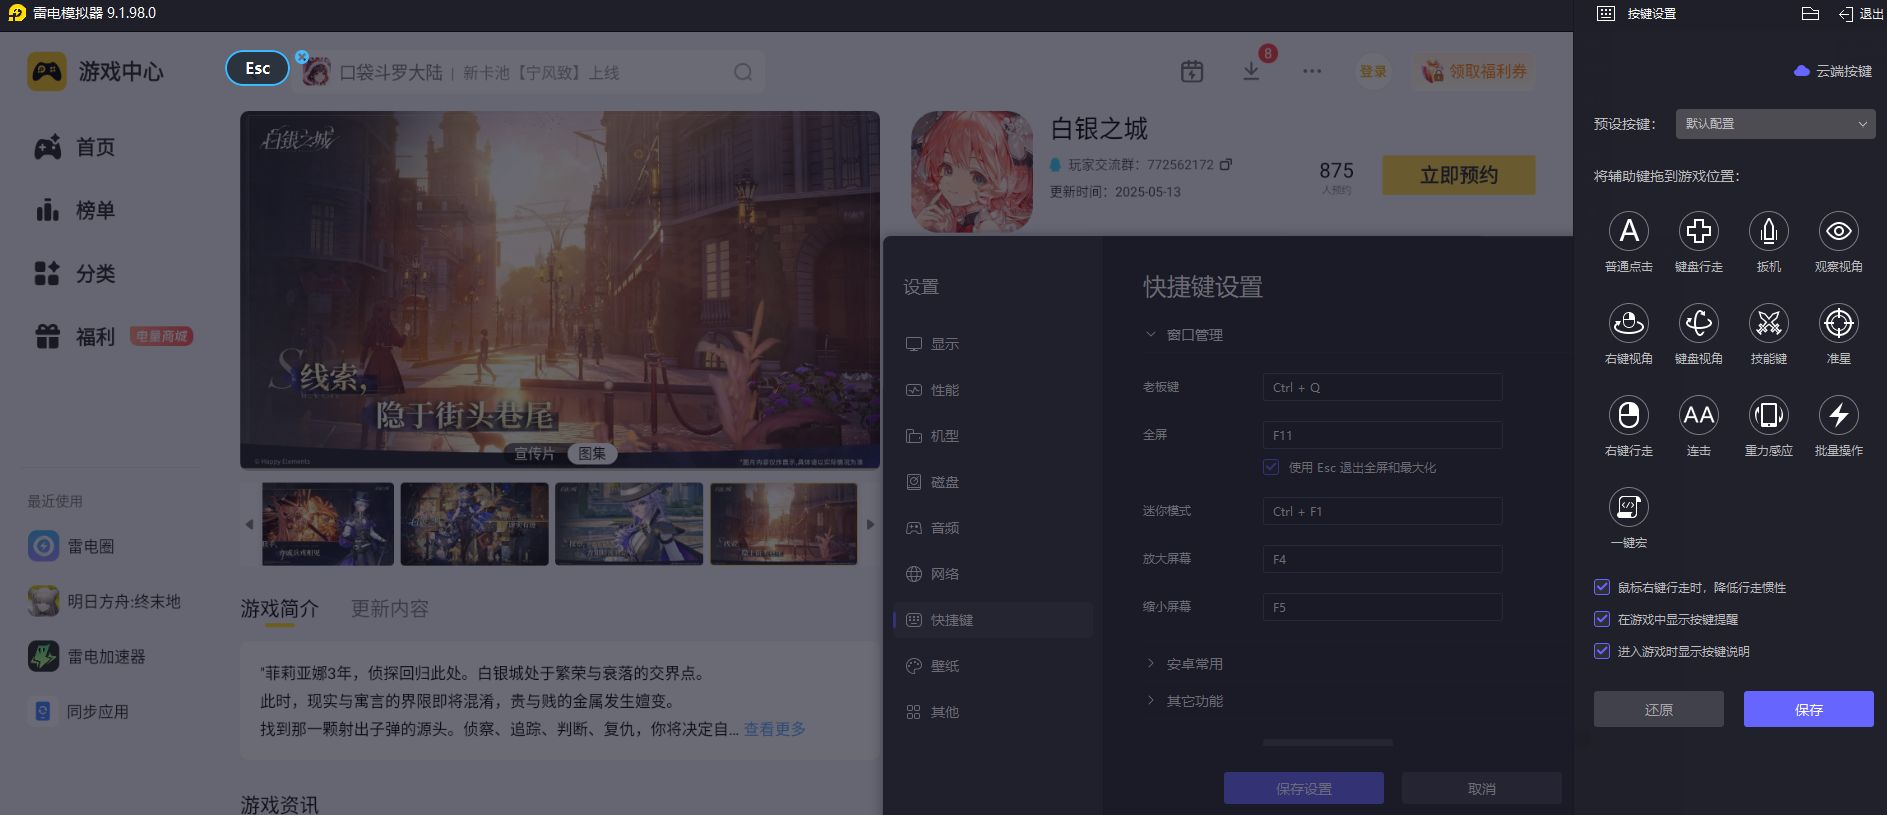Copy the player group number 772562172
Image resolution: width=1887 pixels, height=815 pixels.
click(x=1226, y=164)
